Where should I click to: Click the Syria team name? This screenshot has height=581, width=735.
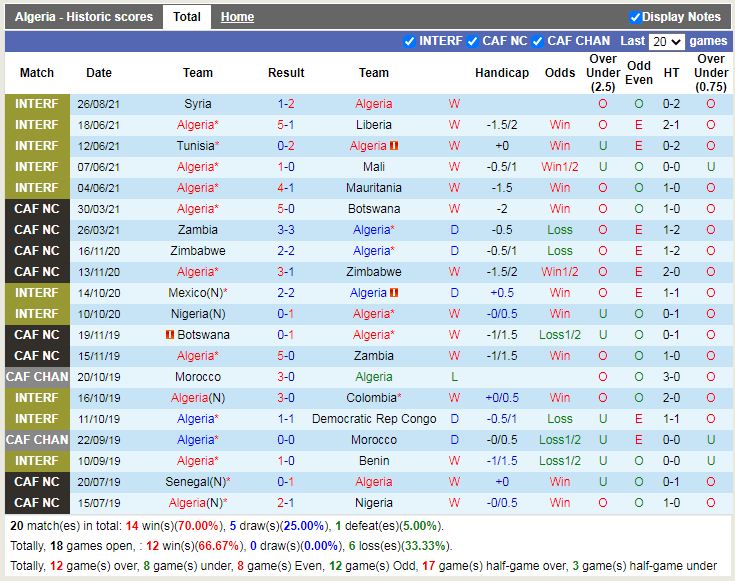tap(197, 104)
